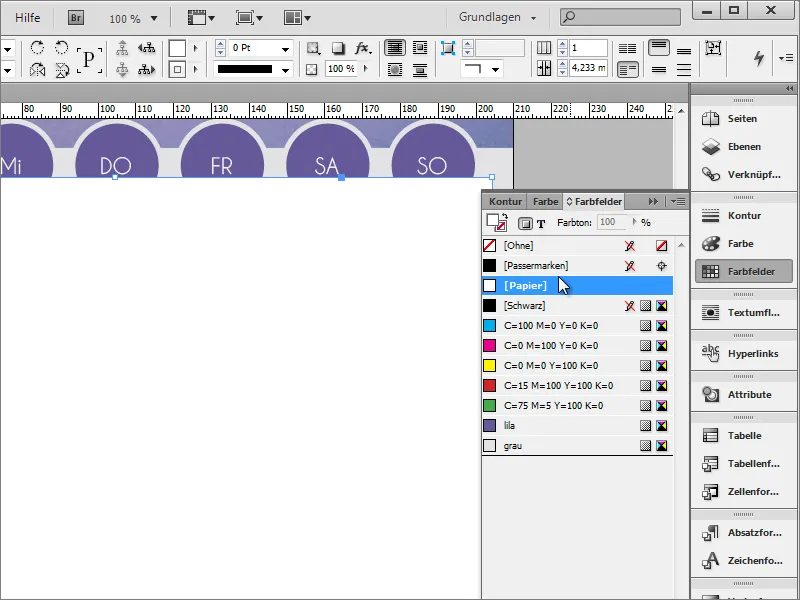This screenshot has width=800, height=600.
Task: Open the Tabelle panel
Action: click(x=743, y=435)
